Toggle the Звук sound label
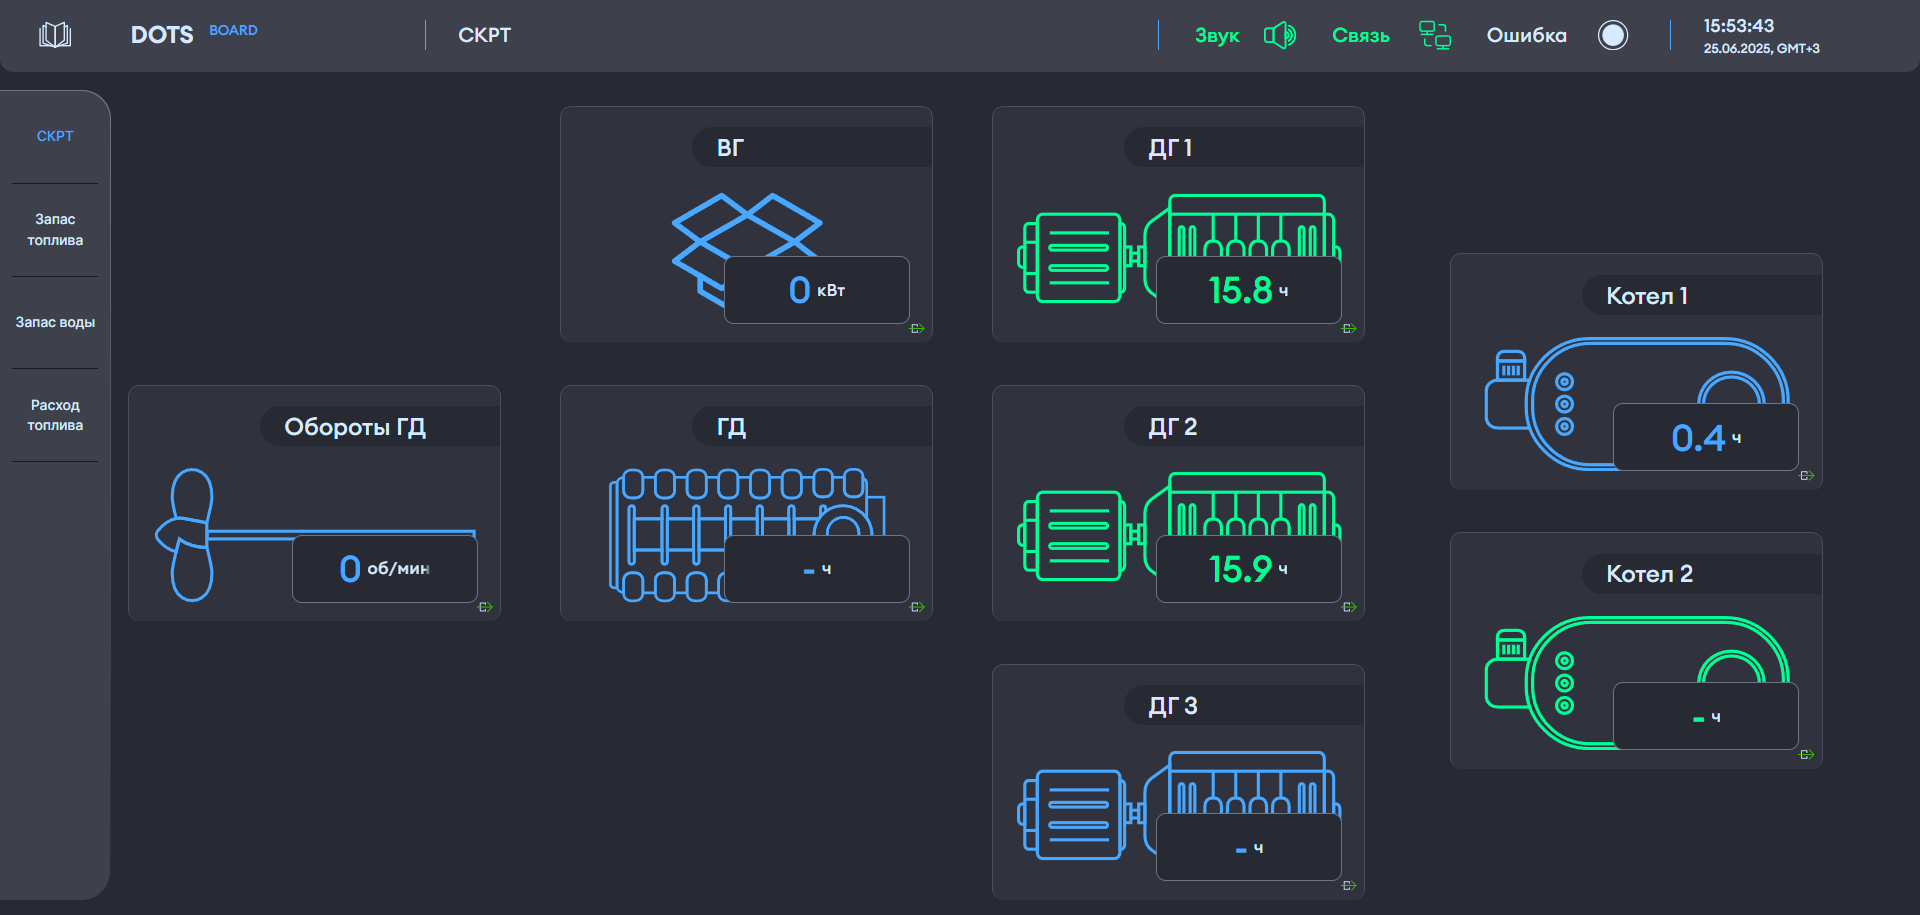Screen dimensions: 1920x915 [1216, 35]
